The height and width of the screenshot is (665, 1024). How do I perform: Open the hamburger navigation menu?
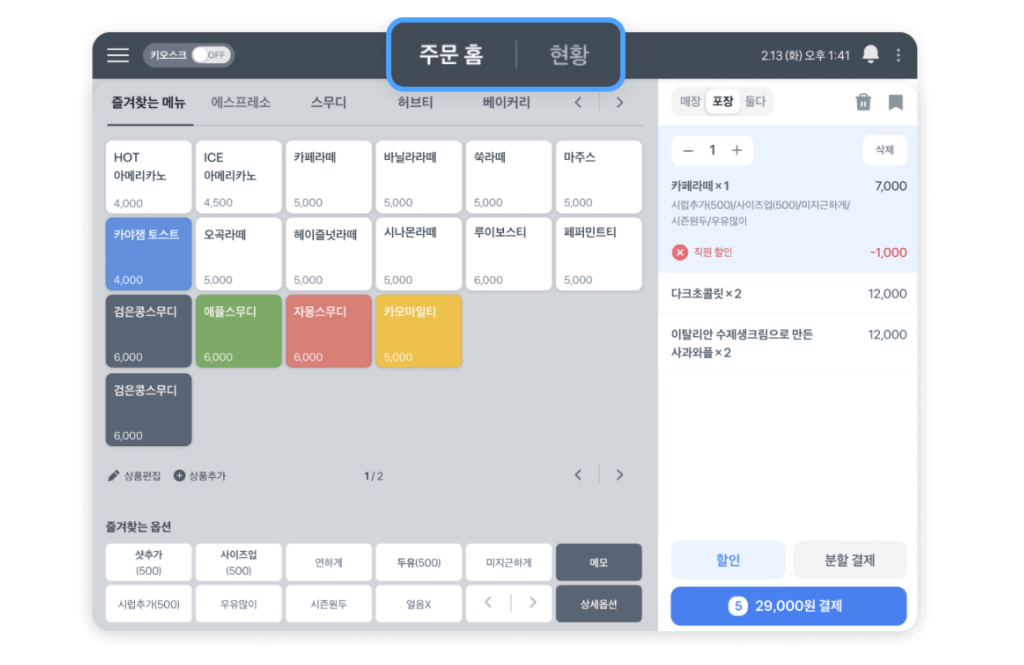[x=118, y=55]
